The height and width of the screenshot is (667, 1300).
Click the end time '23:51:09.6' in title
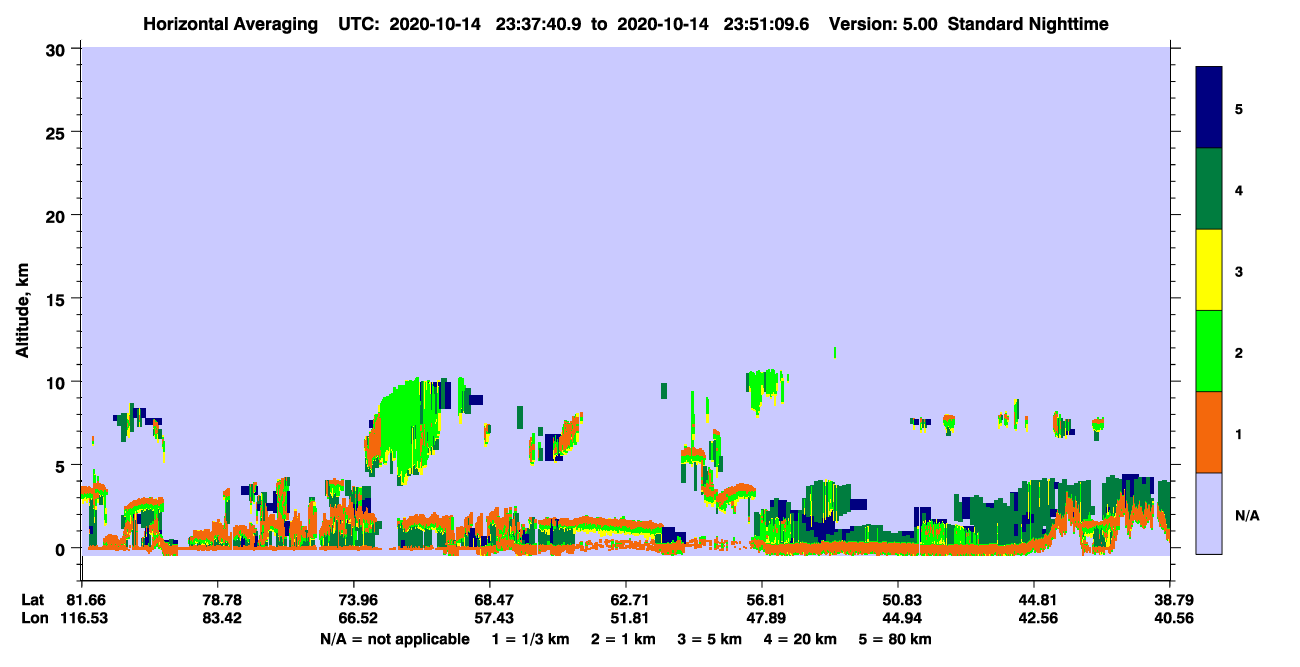765,23
